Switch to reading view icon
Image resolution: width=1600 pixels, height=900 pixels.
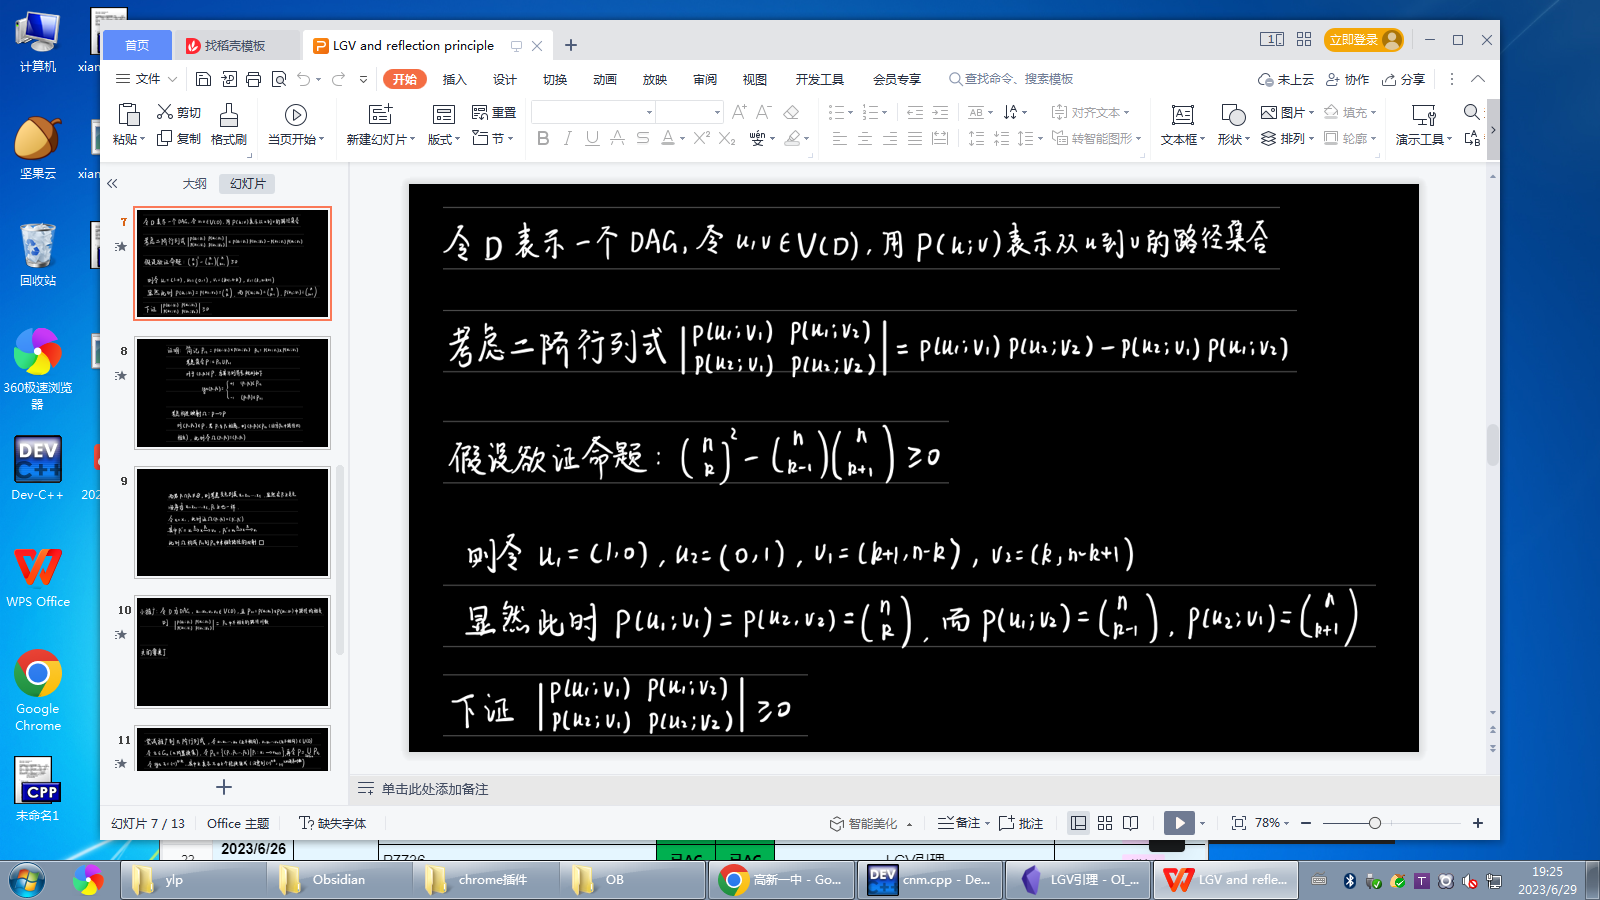1131,823
